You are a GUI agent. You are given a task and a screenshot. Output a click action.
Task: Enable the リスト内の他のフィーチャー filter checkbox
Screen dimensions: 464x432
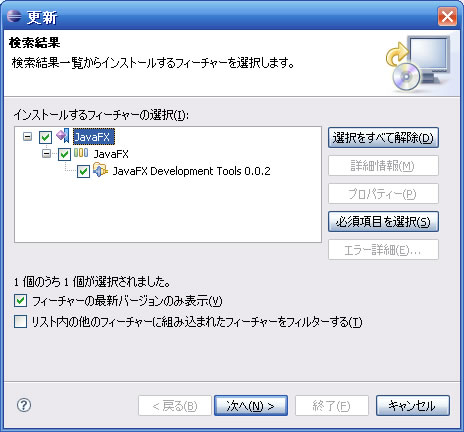[x=20, y=322]
